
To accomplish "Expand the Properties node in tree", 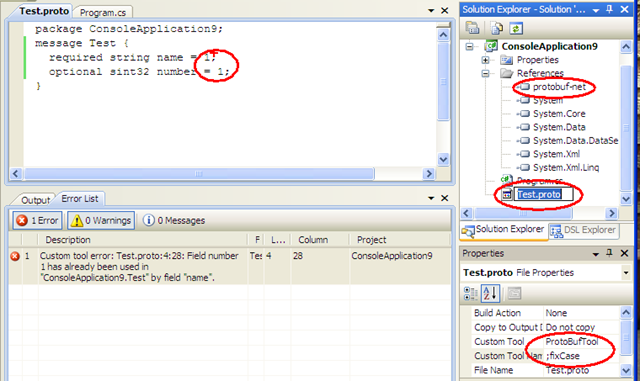I will [485, 60].
